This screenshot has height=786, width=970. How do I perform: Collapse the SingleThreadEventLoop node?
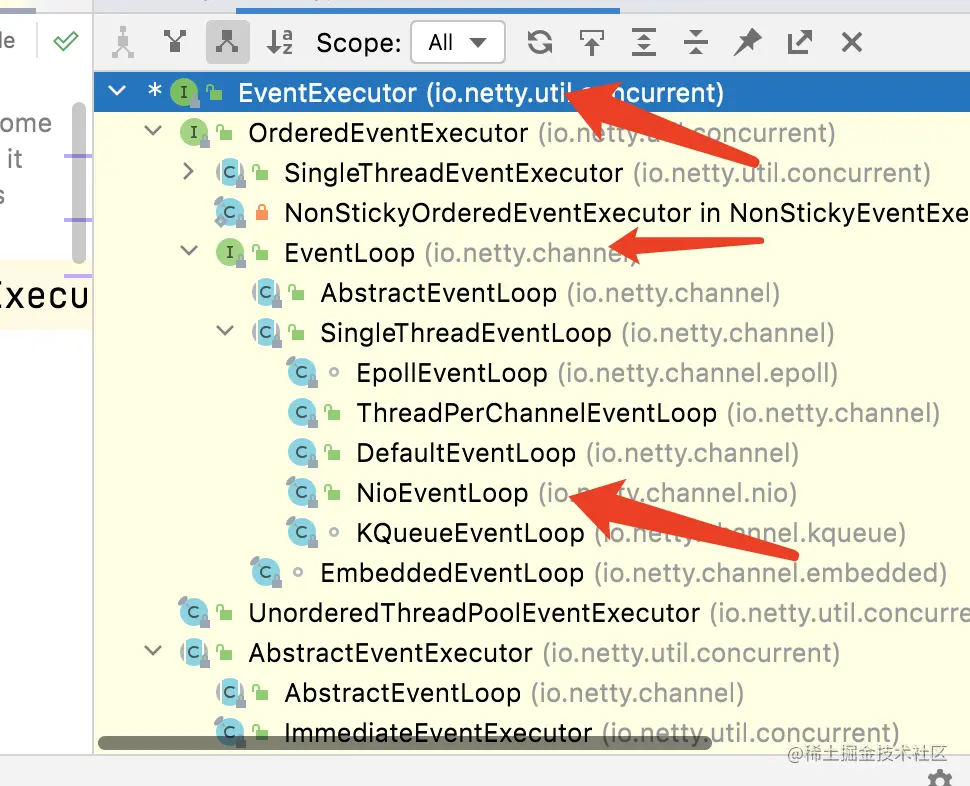[x=225, y=331]
